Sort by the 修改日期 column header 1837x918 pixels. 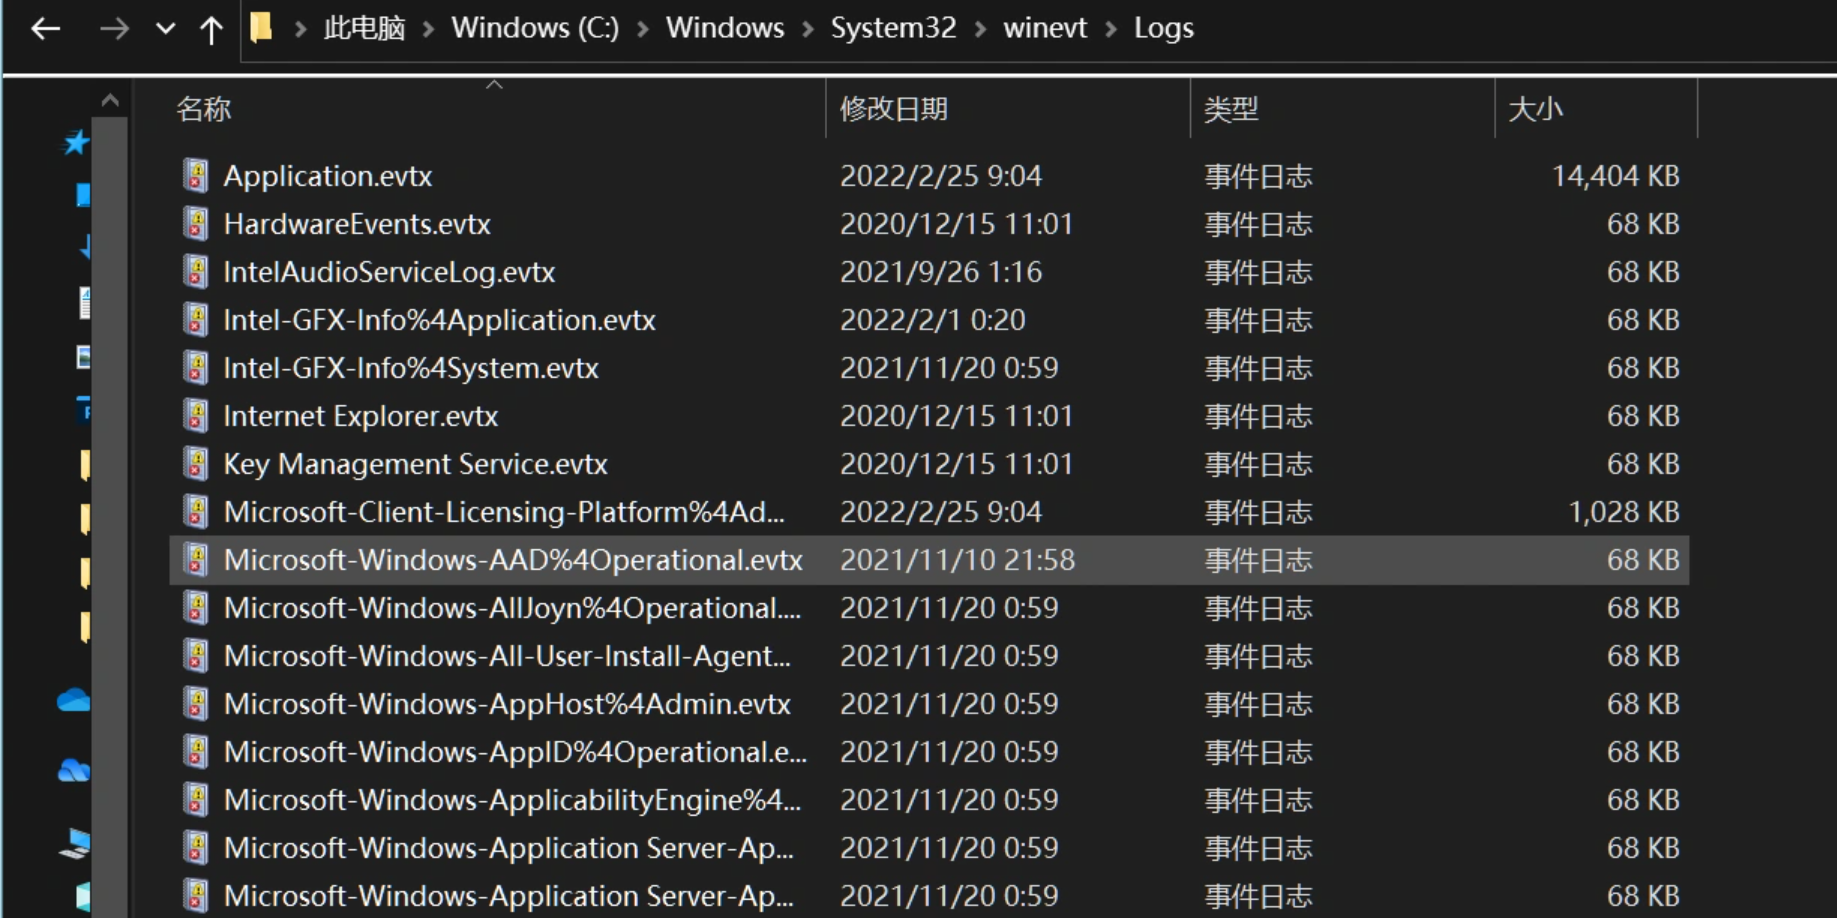894,109
